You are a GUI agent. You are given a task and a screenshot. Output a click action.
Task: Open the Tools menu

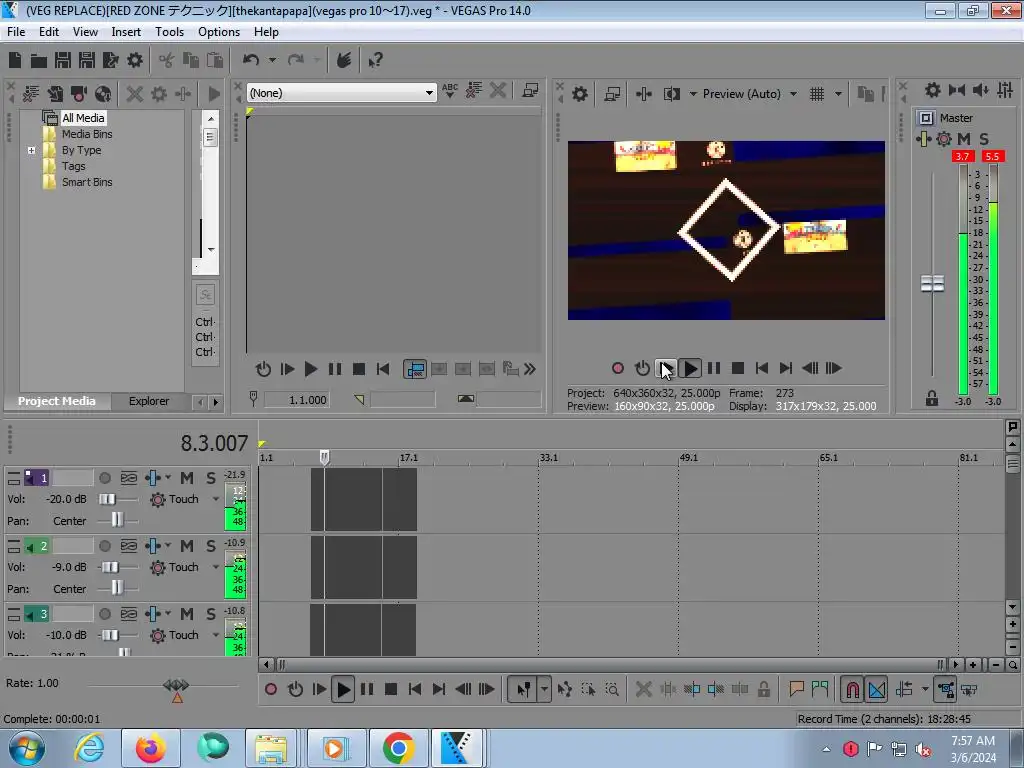[x=169, y=32]
